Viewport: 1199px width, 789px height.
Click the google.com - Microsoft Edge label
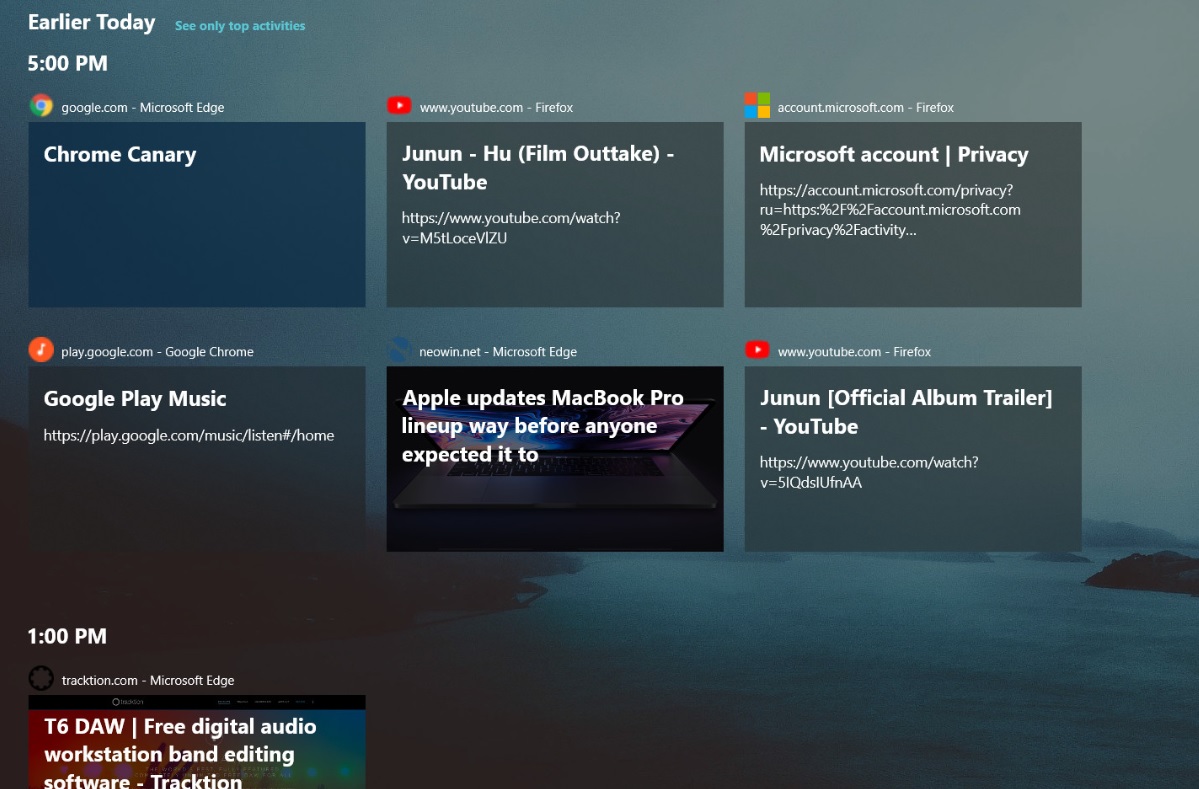click(x=143, y=108)
